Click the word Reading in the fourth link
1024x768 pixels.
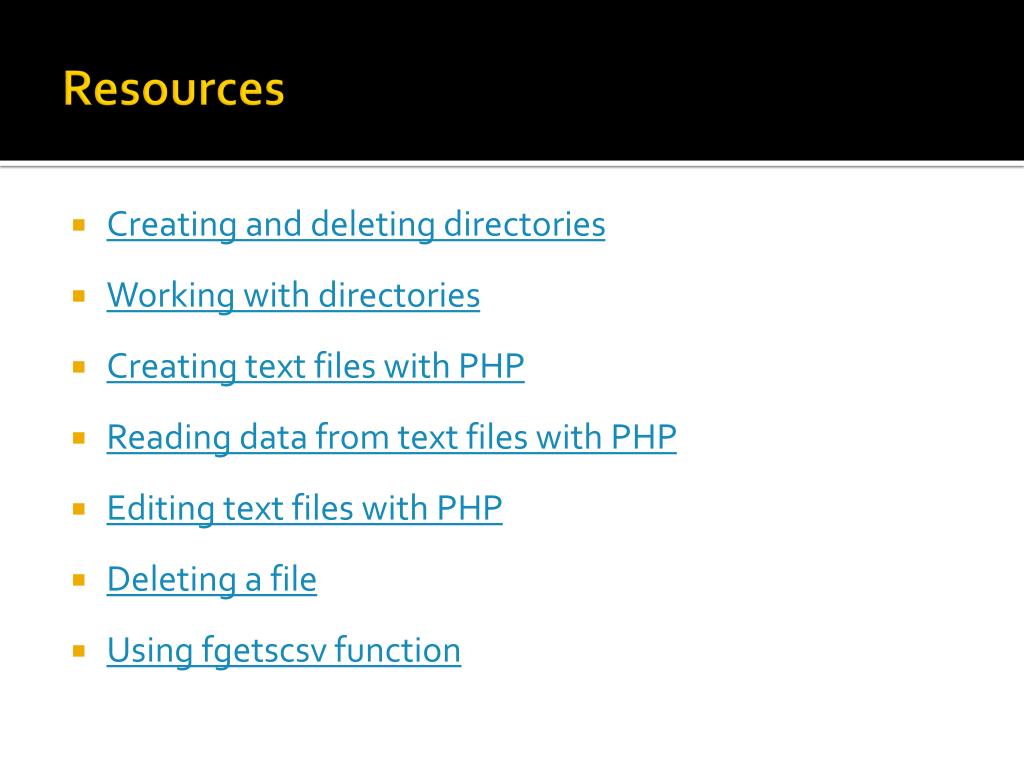168,437
